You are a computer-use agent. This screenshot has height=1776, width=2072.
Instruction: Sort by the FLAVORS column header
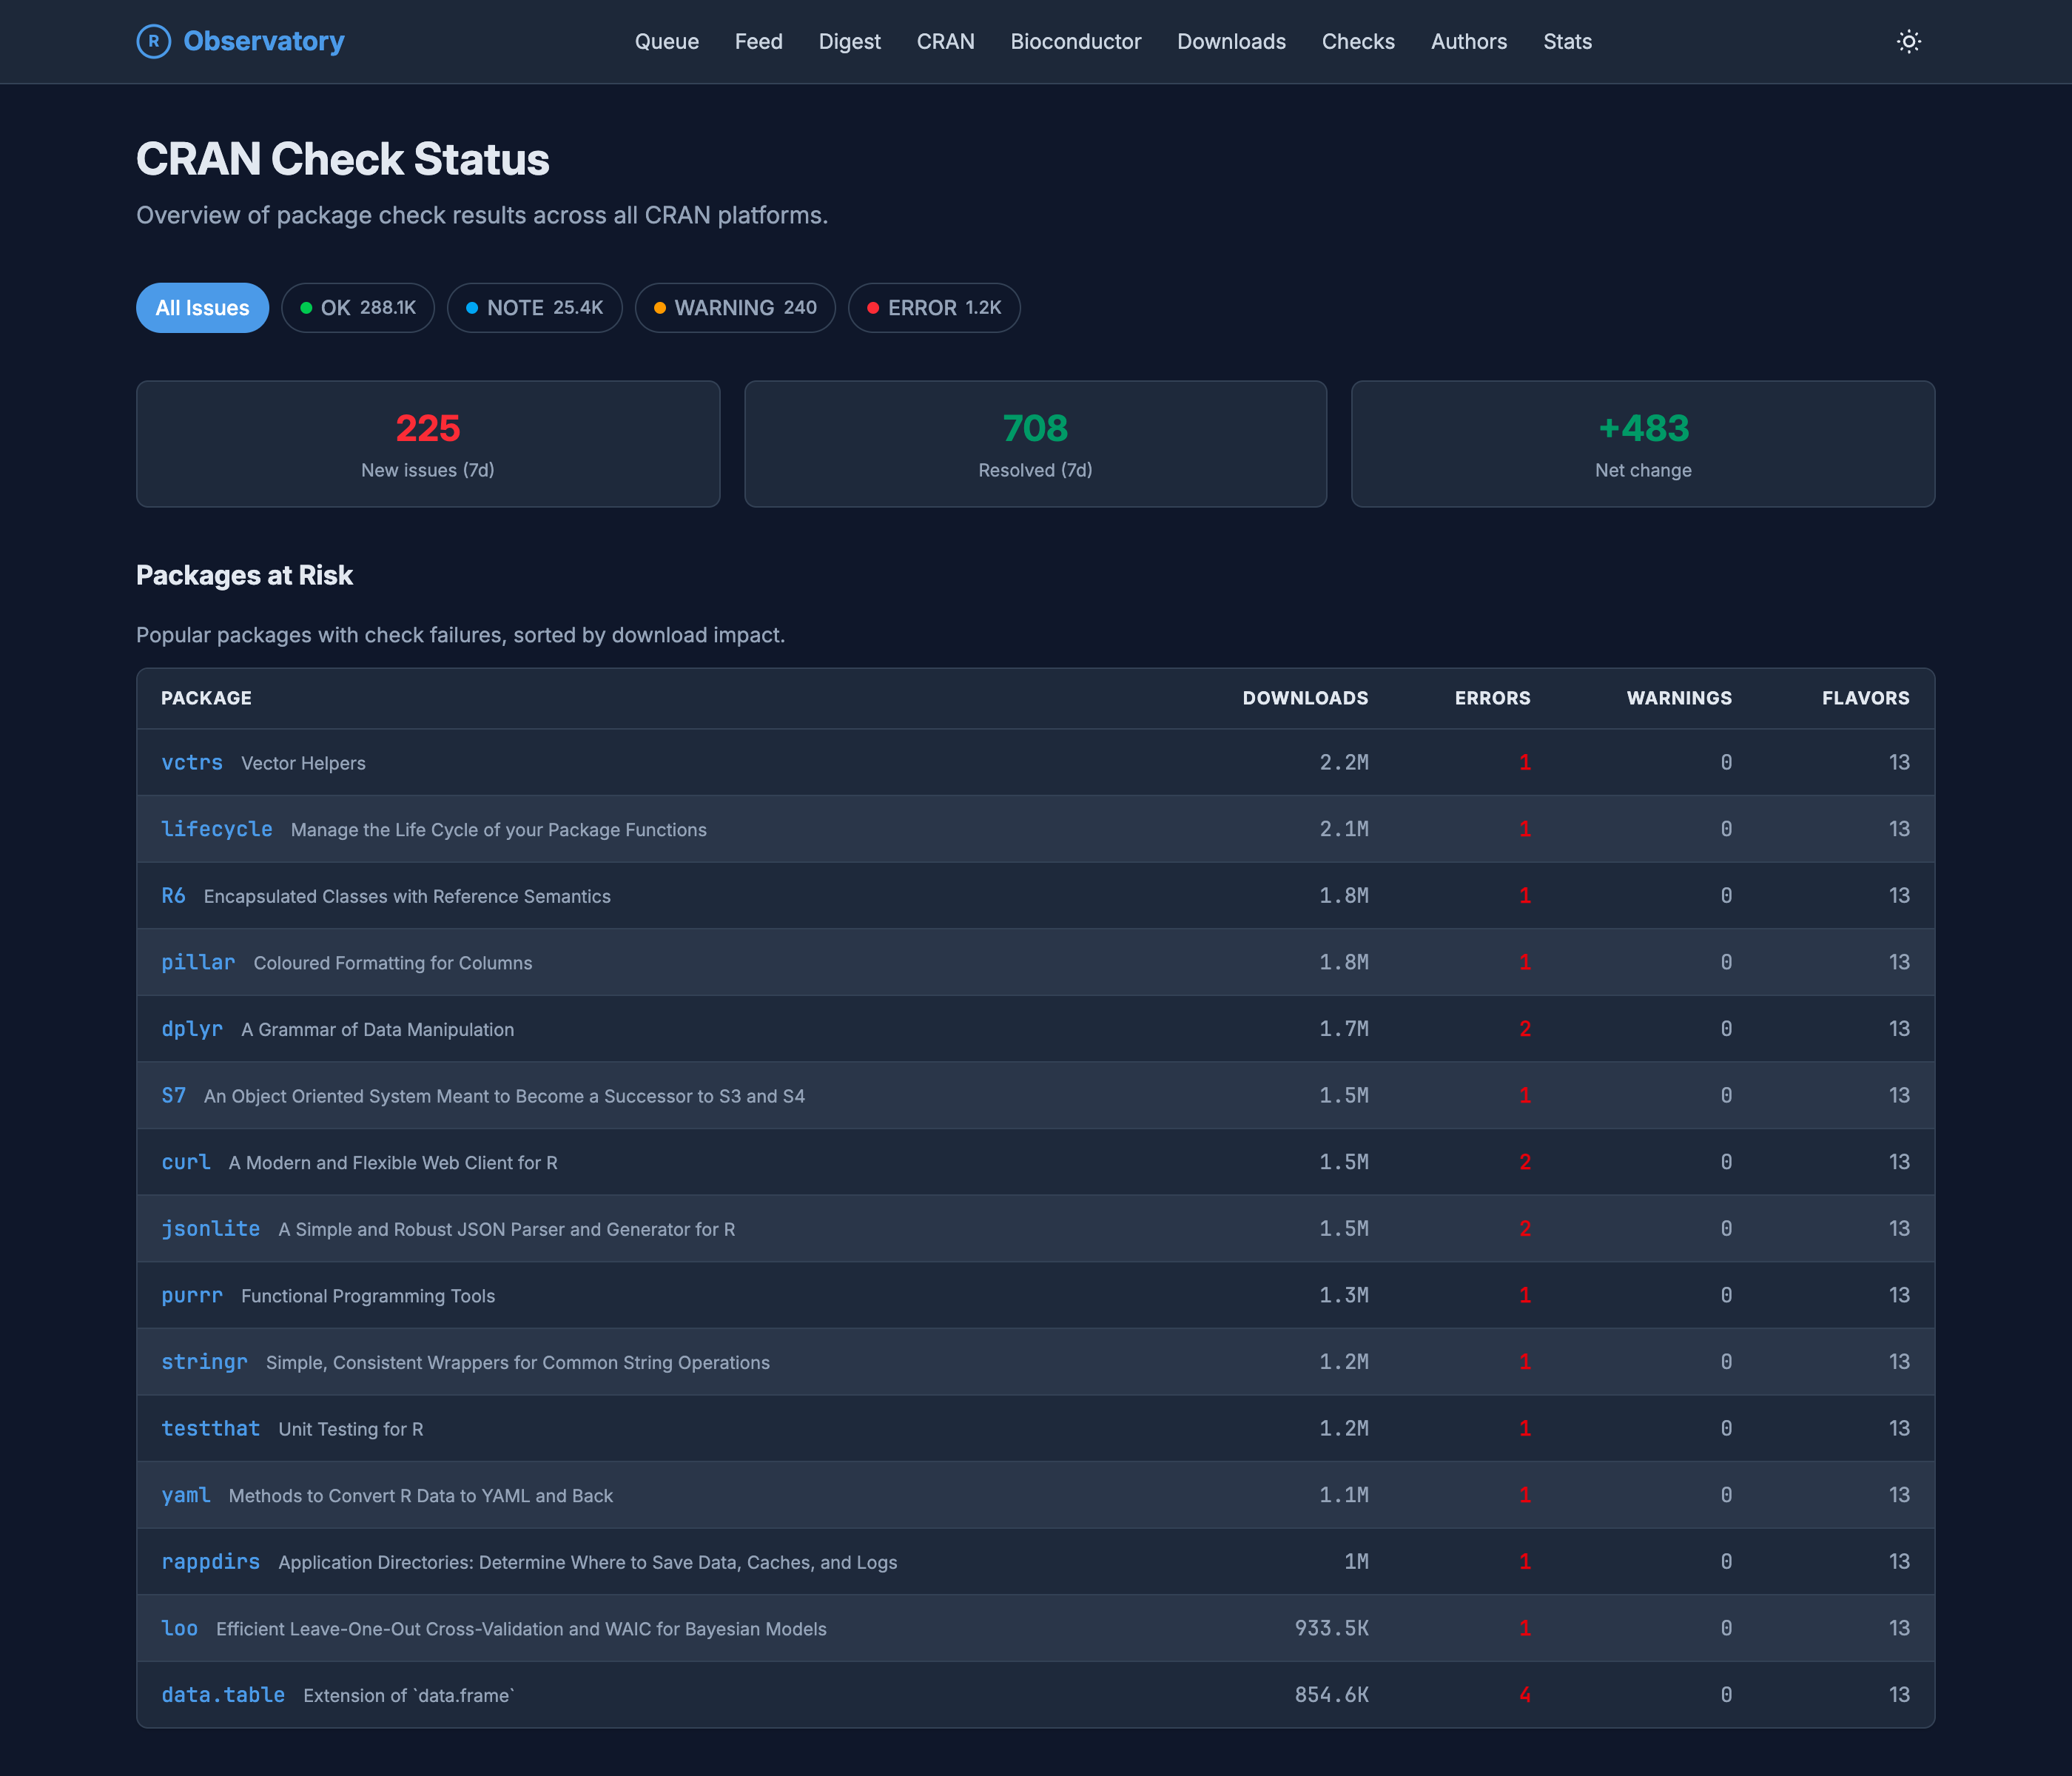(1865, 698)
